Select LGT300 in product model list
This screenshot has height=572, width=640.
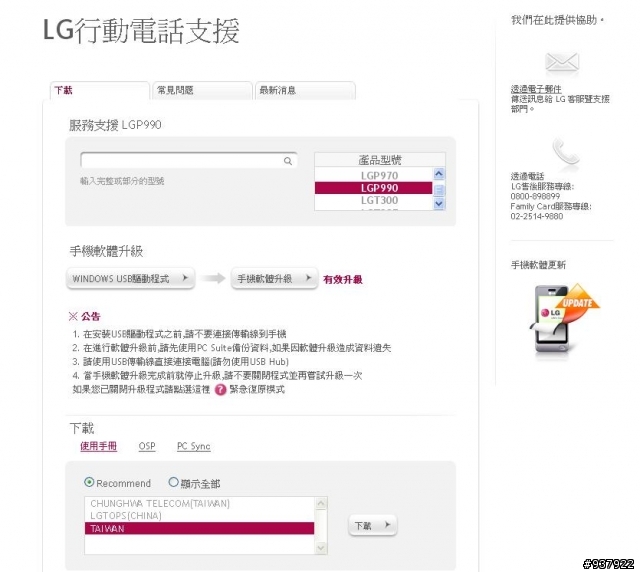(x=373, y=200)
